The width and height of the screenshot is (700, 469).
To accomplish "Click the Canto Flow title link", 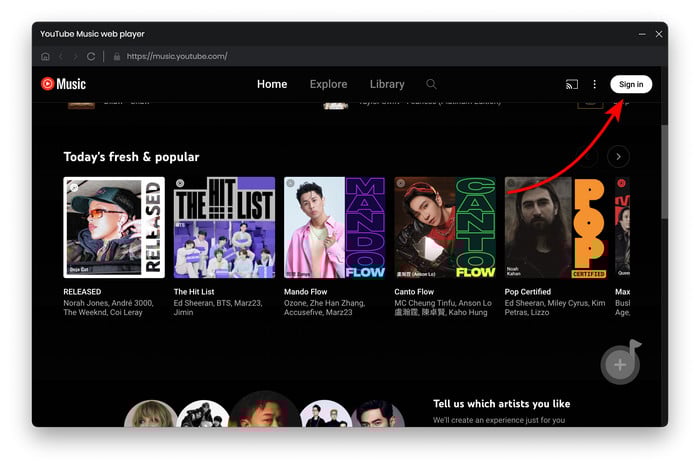I will [x=414, y=291].
